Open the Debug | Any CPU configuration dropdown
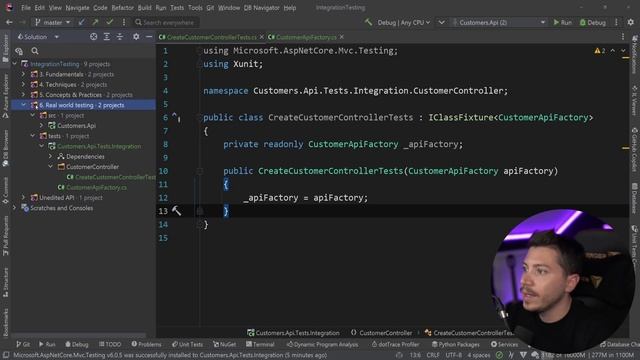 [404, 22]
